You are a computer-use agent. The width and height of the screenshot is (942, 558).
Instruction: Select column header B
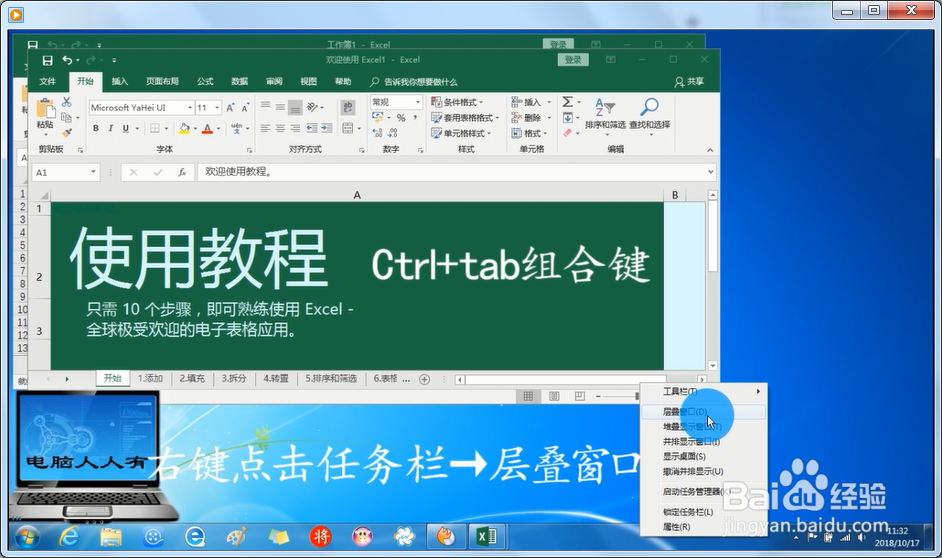[675, 195]
